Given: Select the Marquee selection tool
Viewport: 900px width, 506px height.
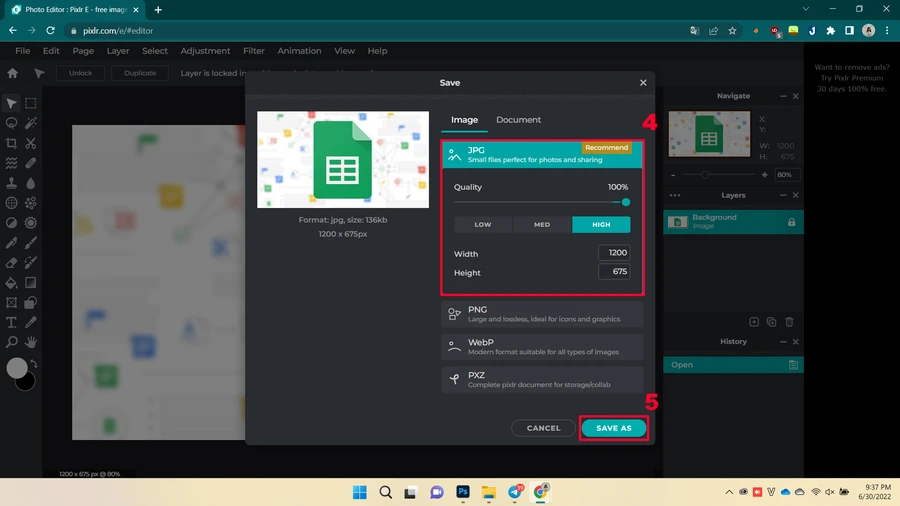Looking at the screenshot, I should (30, 103).
